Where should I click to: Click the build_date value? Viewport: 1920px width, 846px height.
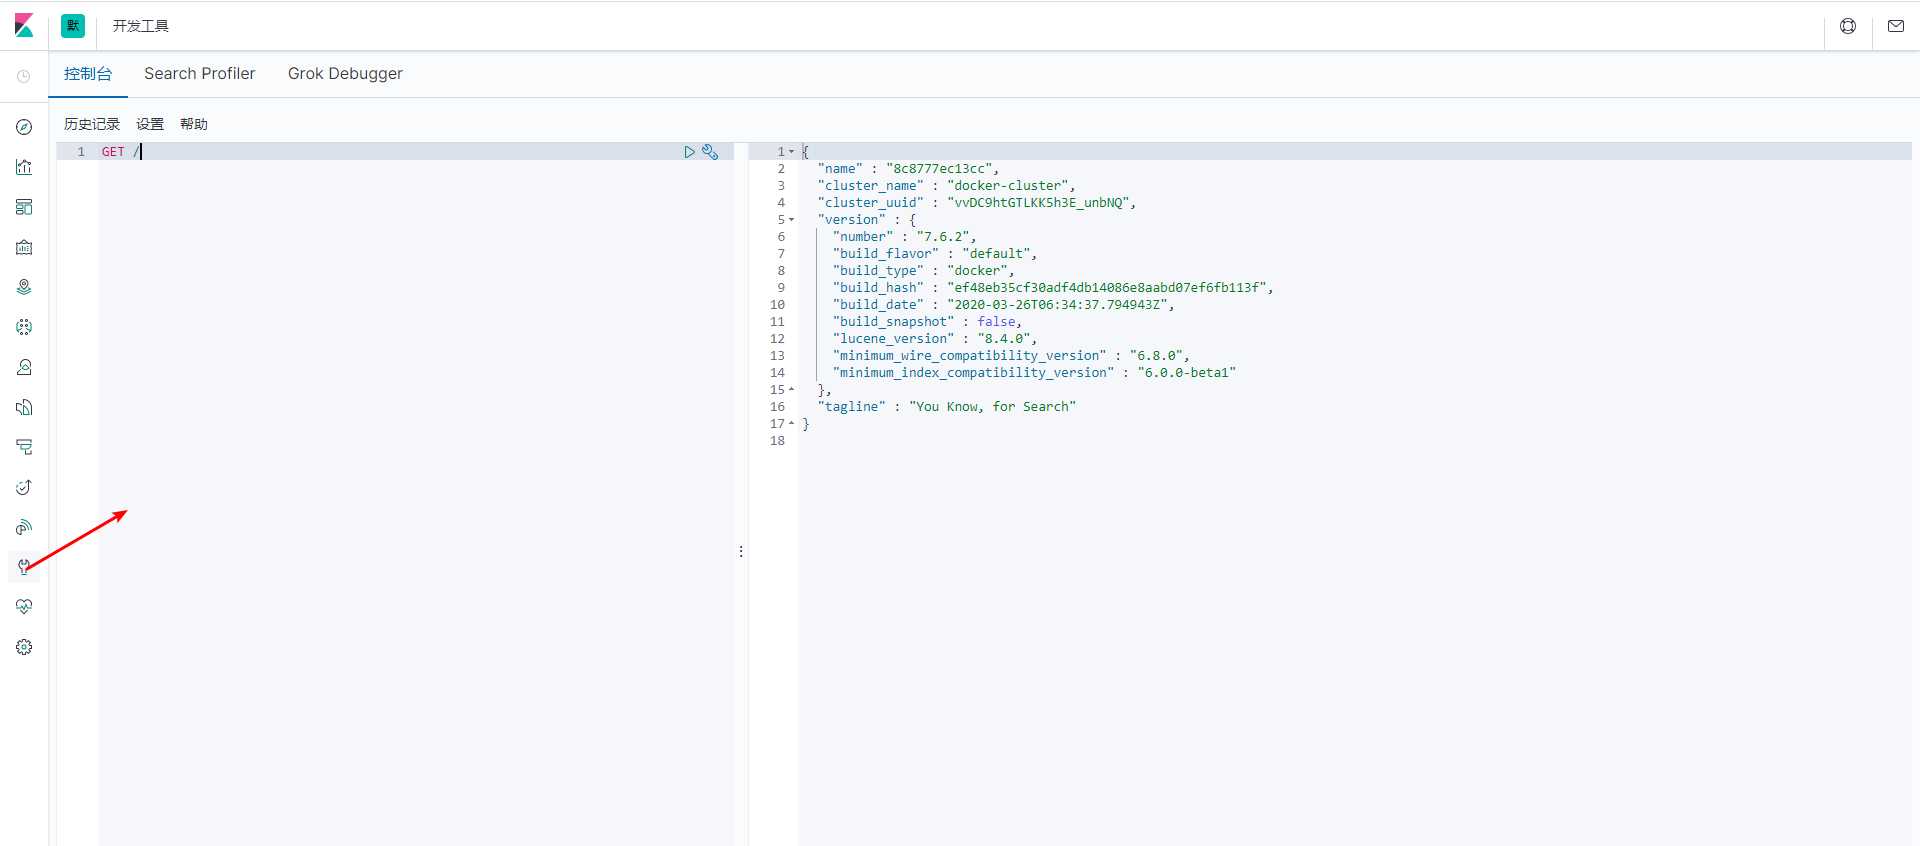1057,305
